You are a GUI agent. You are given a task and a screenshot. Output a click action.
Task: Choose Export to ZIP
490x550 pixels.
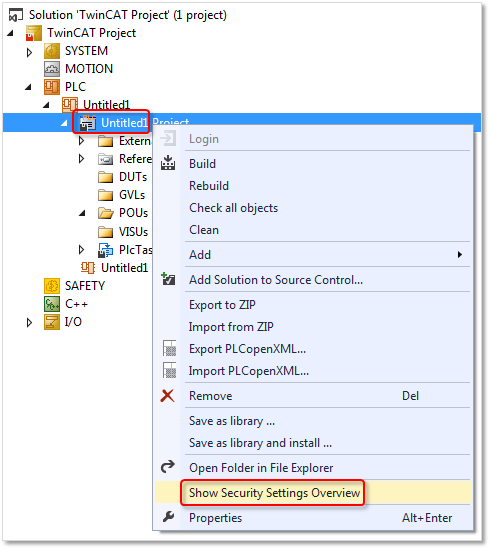coord(313,304)
